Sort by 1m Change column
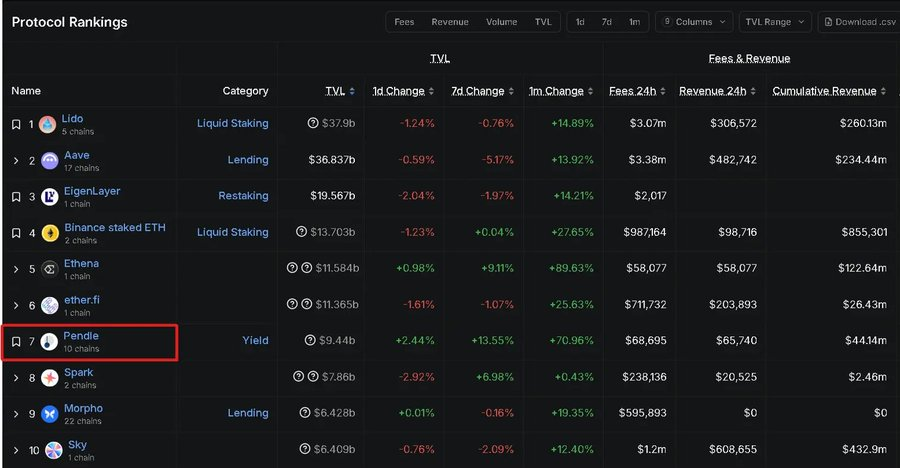Screen dimensions: 900x468 [x=590, y=91]
